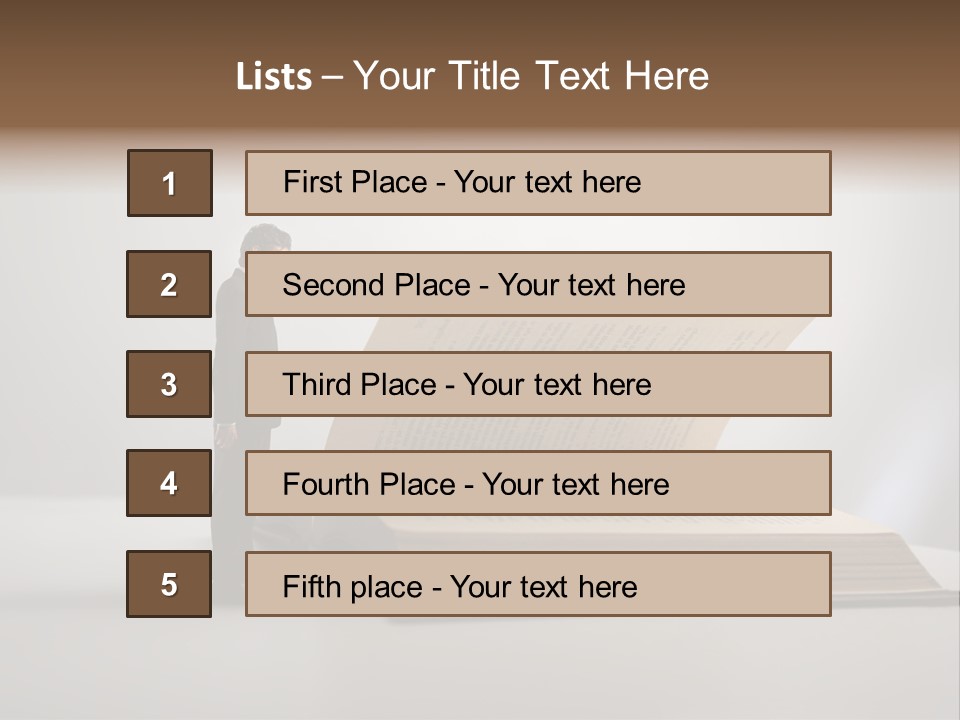Click the 'Fifth place - Your text here' text
Screen dimensions: 960x720
coord(460,586)
